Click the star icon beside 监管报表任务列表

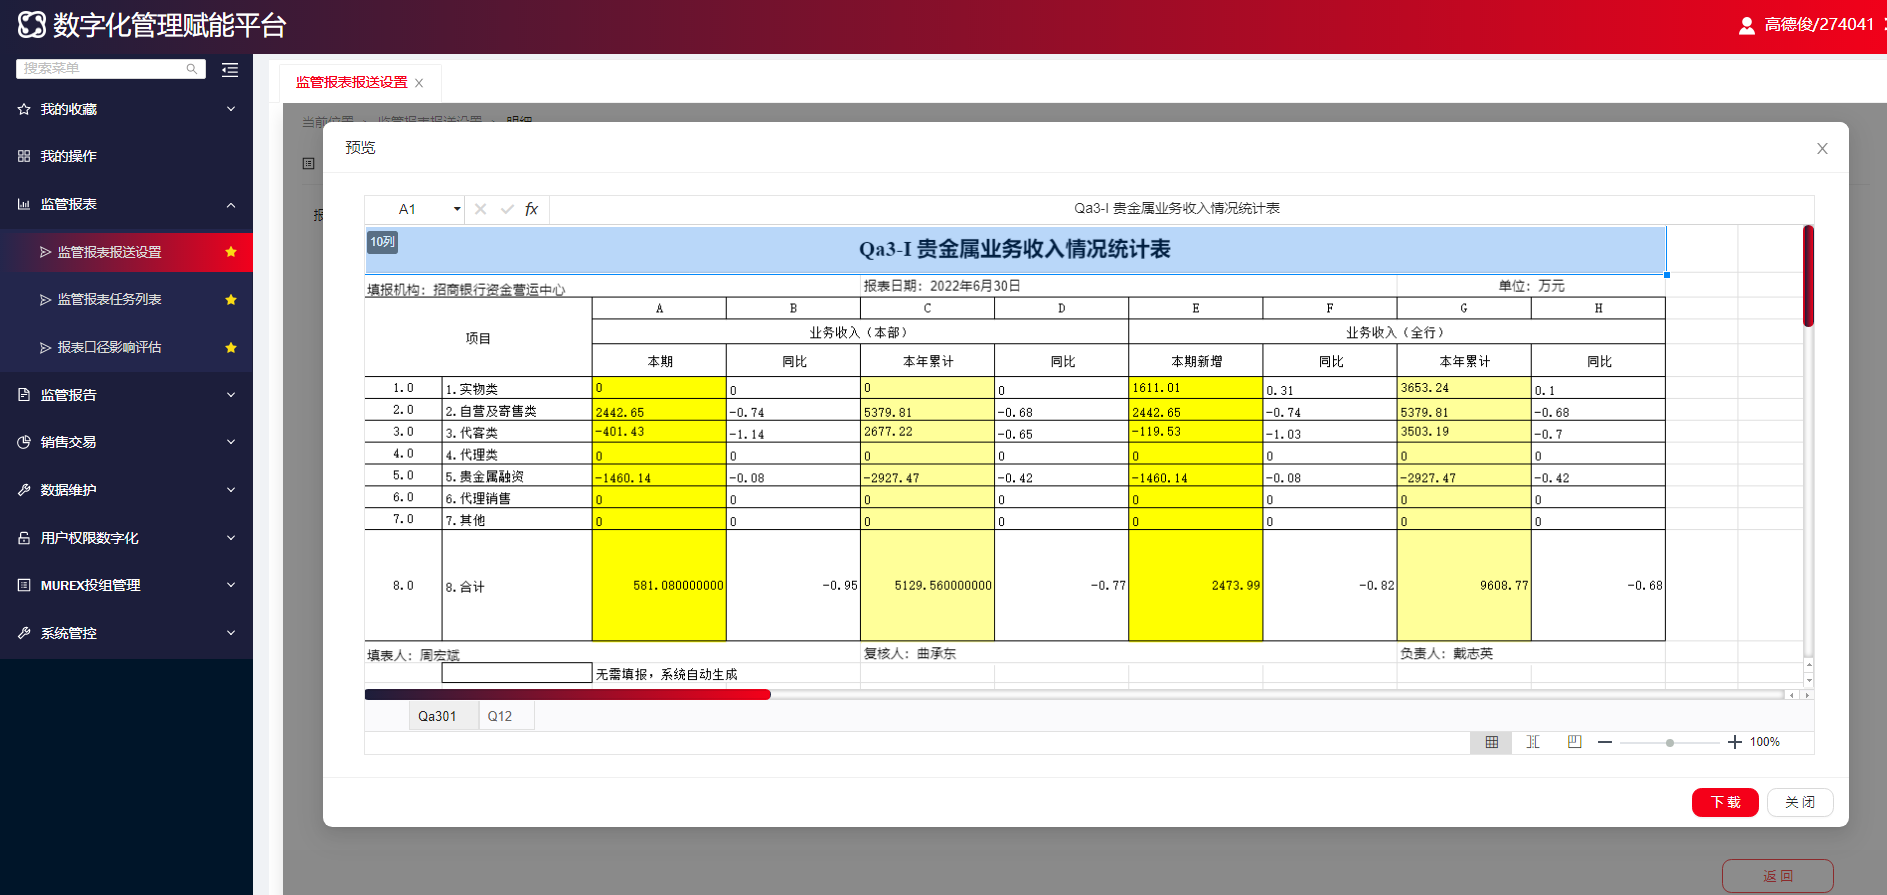pos(231,300)
